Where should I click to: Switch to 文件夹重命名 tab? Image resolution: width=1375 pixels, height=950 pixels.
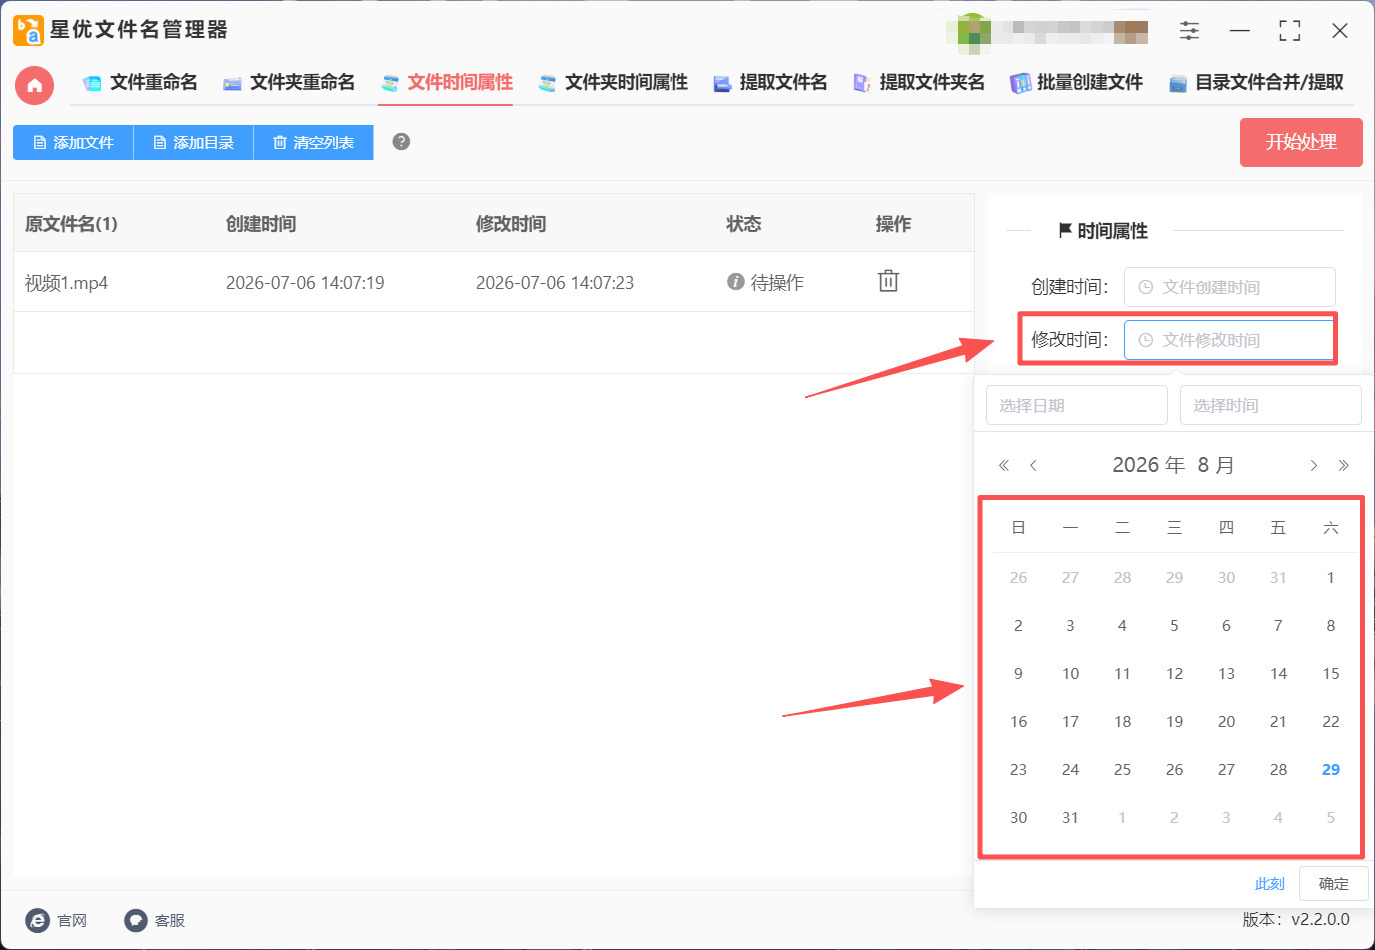click(x=289, y=82)
